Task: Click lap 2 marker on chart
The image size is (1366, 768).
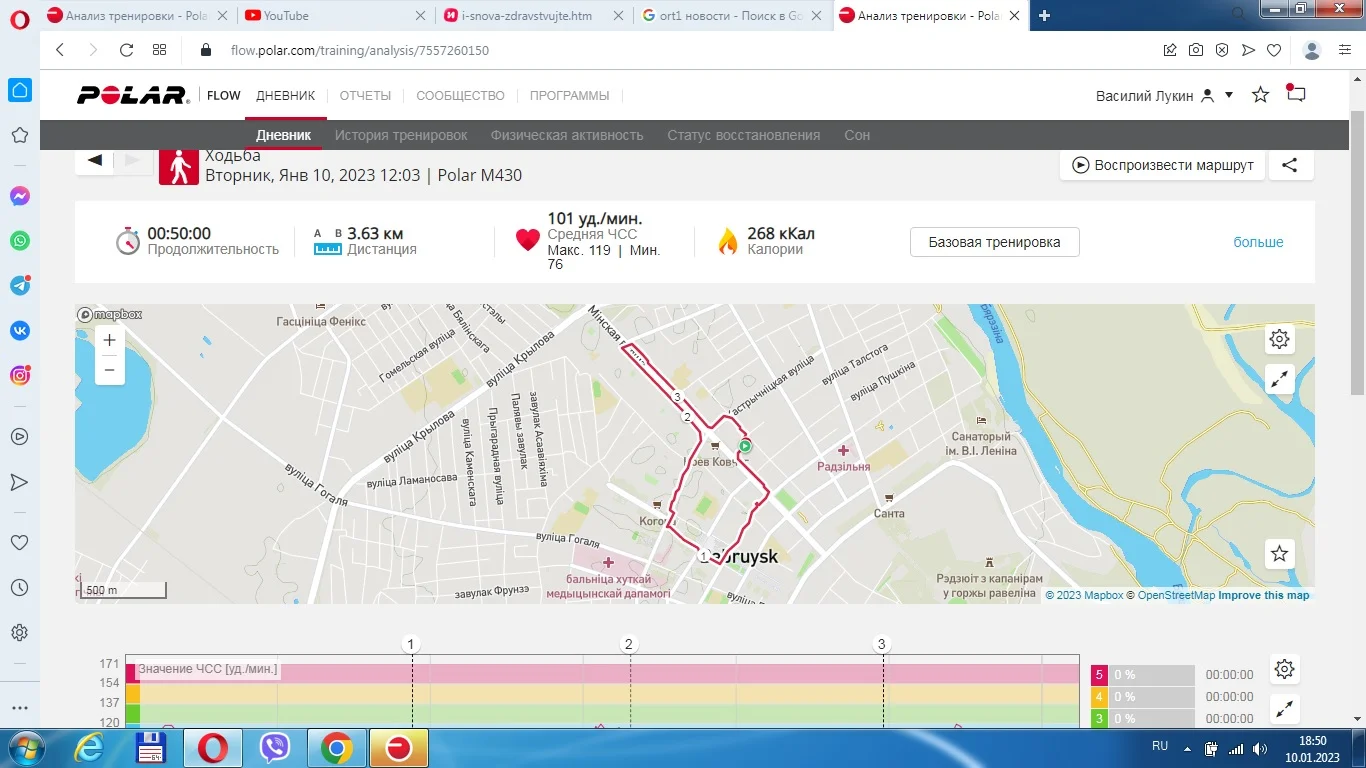Action: (629, 644)
